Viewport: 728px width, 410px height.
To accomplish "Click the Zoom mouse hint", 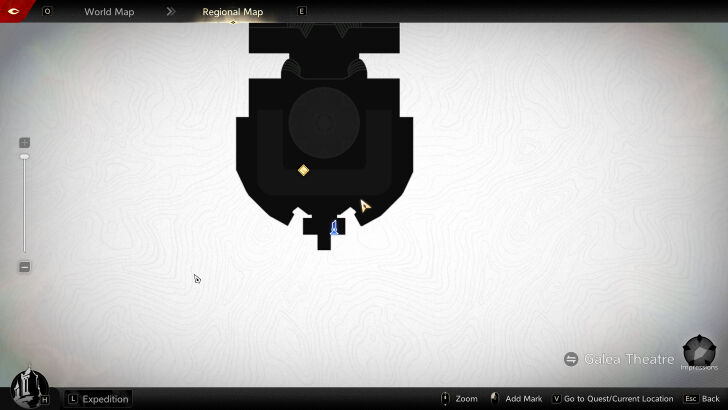I will 459,399.
